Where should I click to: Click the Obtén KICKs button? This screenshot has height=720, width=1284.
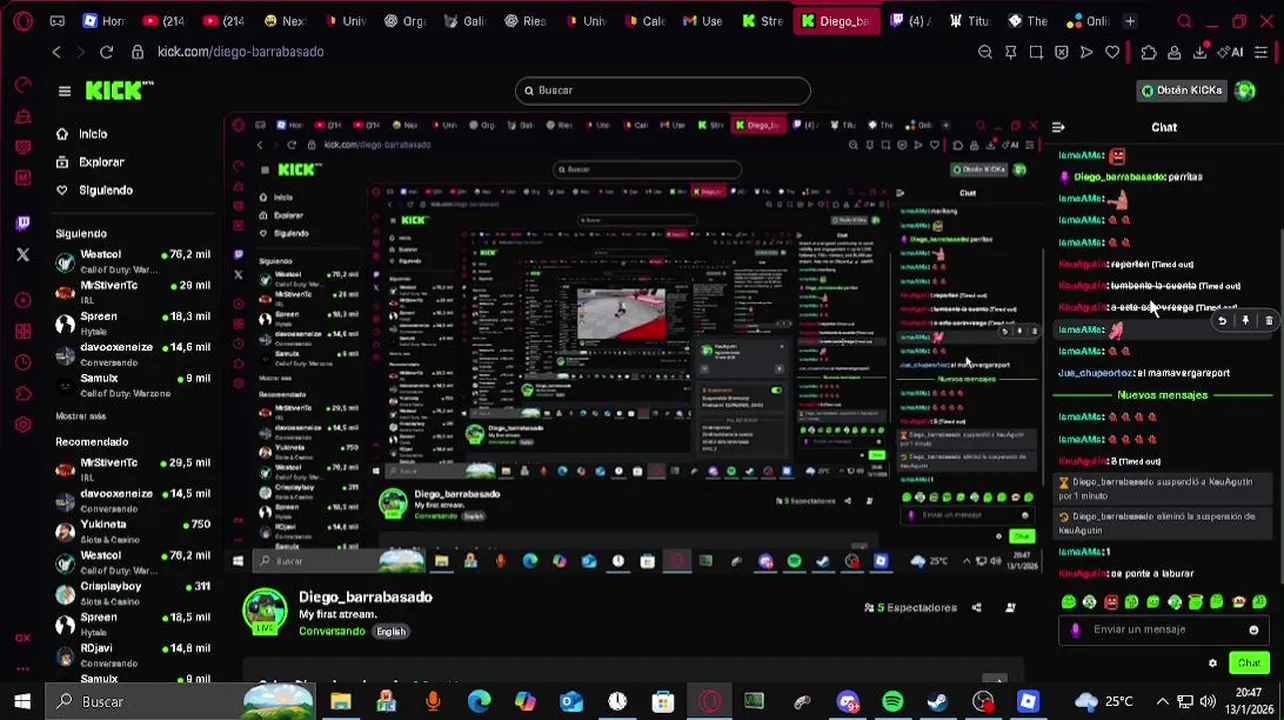click(x=1183, y=90)
